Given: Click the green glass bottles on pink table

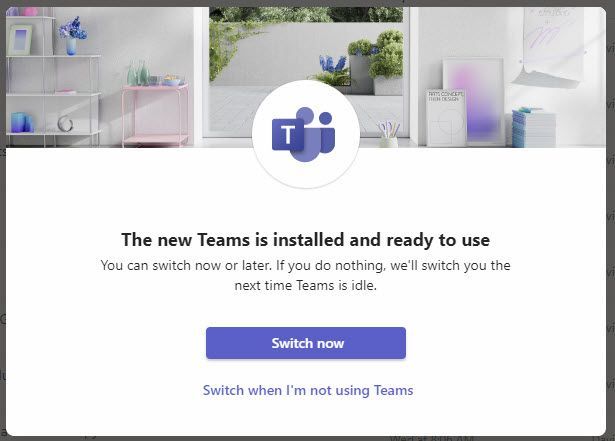Looking at the screenshot, I should 138,73.
